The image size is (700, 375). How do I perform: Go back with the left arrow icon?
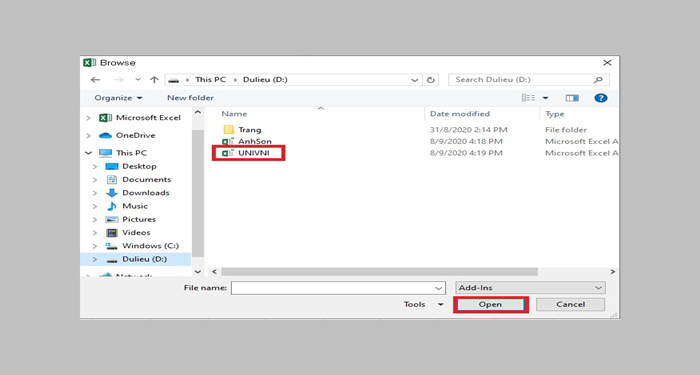point(95,80)
